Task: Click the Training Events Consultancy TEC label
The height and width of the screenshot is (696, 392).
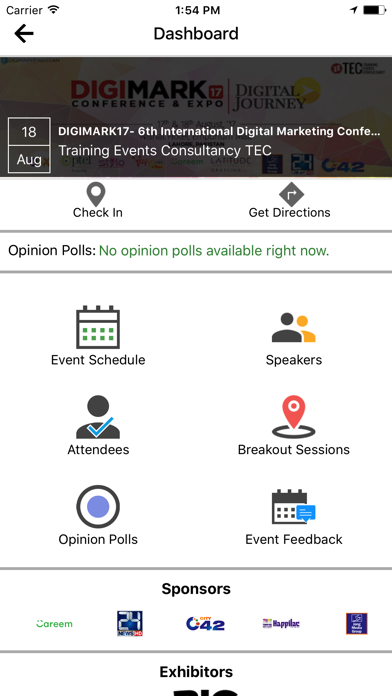Action: pos(165,150)
